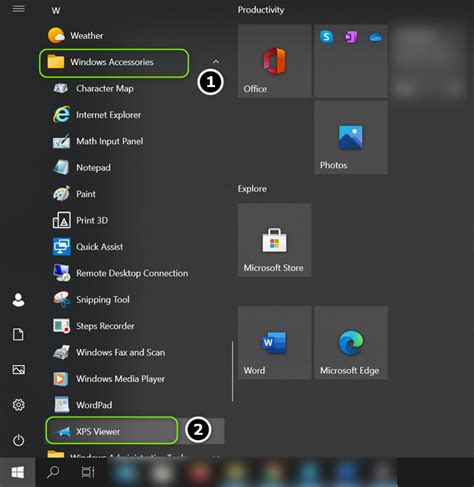Viewport: 474px width, 487px height.
Task: Open XPS Viewer from the app list
Action: click(111, 431)
